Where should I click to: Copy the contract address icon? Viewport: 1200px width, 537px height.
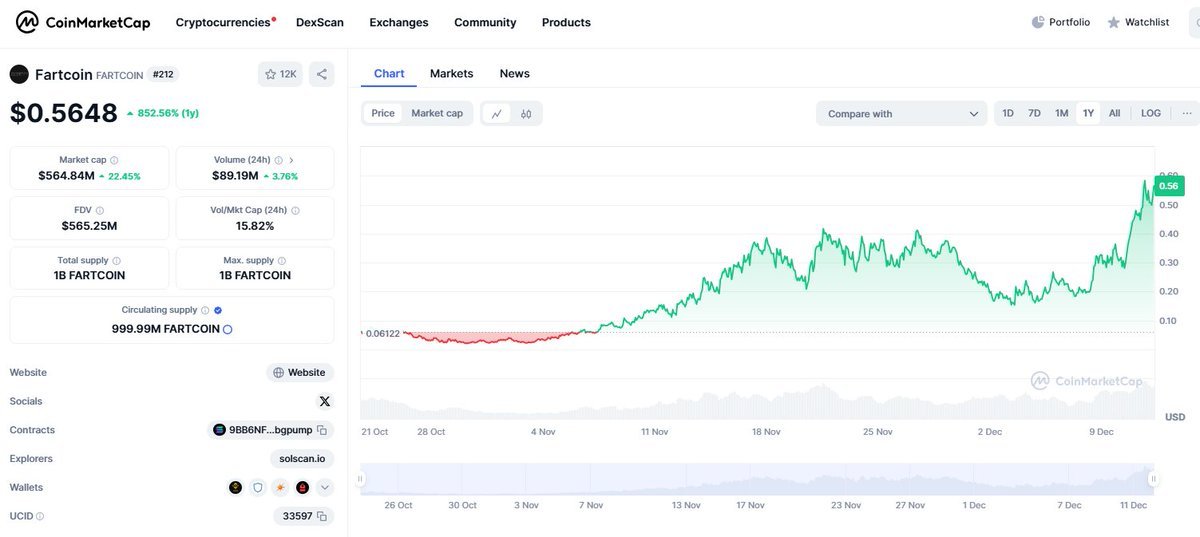point(322,430)
